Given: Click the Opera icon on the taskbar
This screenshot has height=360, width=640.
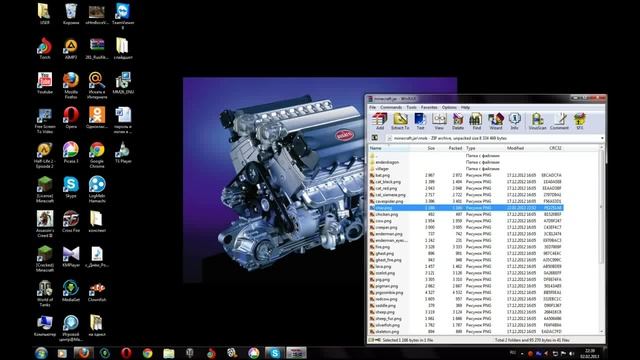Looking at the screenshot, I should 126,353.
